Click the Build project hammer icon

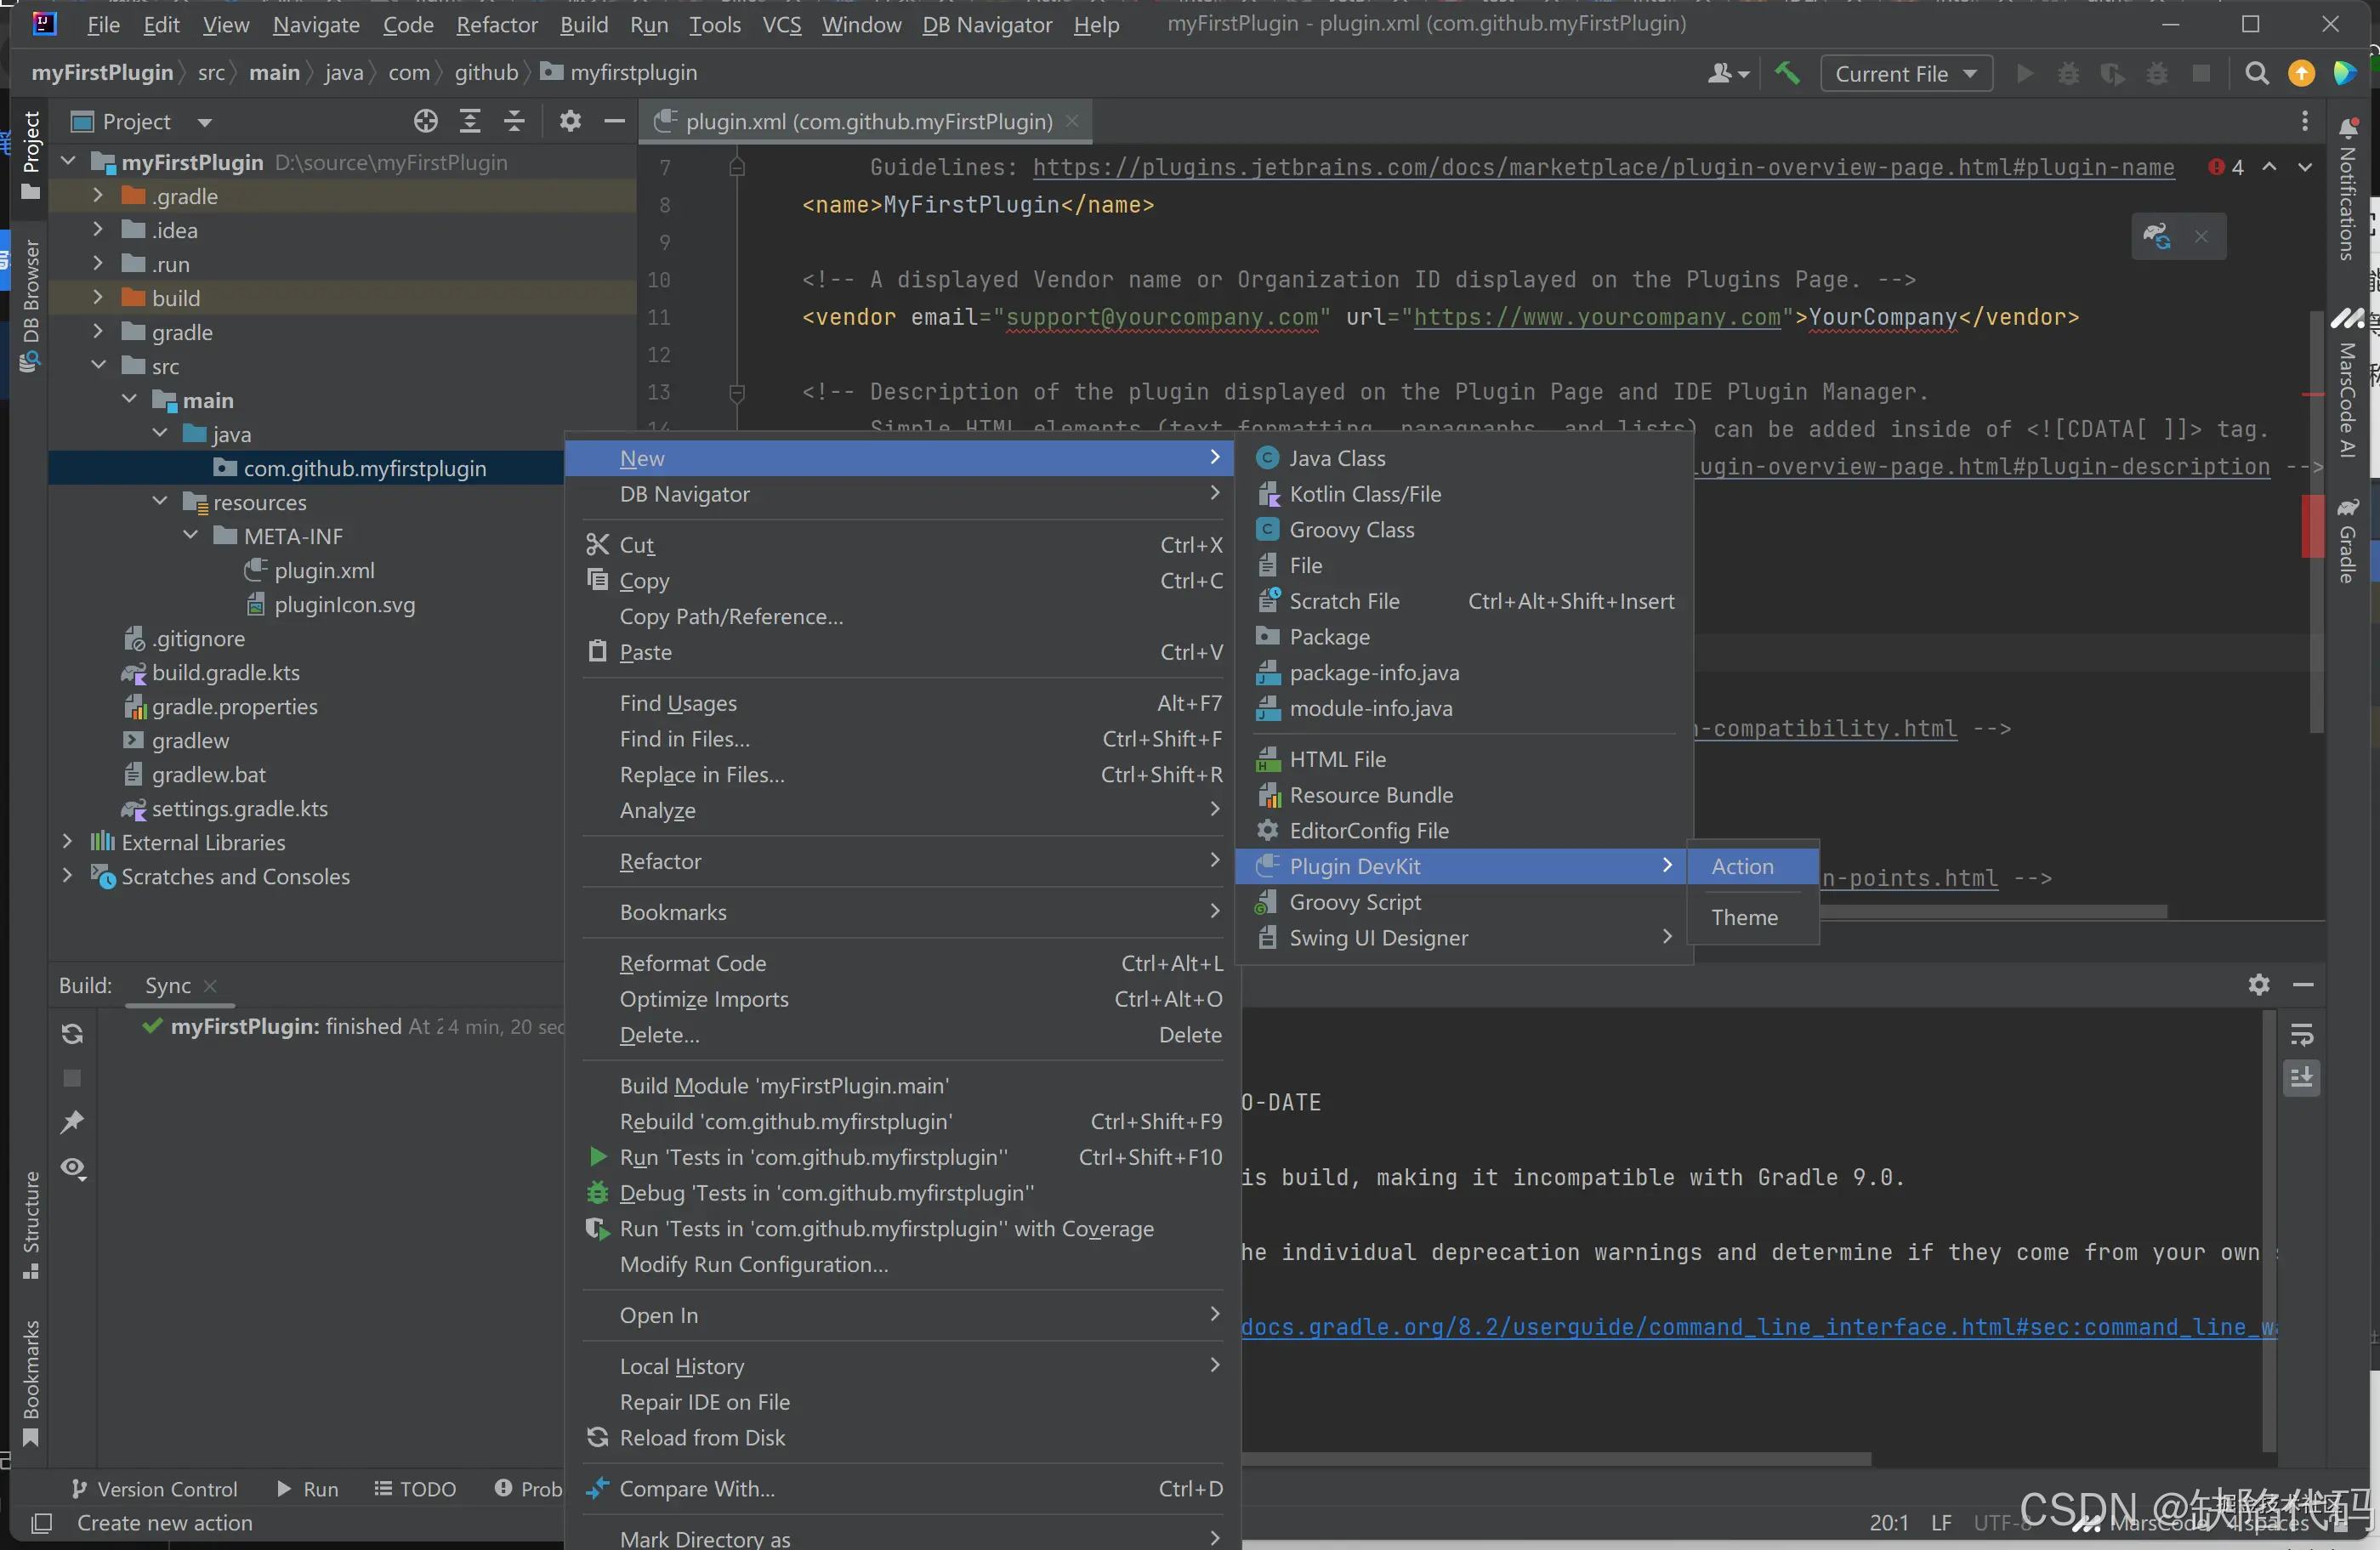[x=1786, y=73]
